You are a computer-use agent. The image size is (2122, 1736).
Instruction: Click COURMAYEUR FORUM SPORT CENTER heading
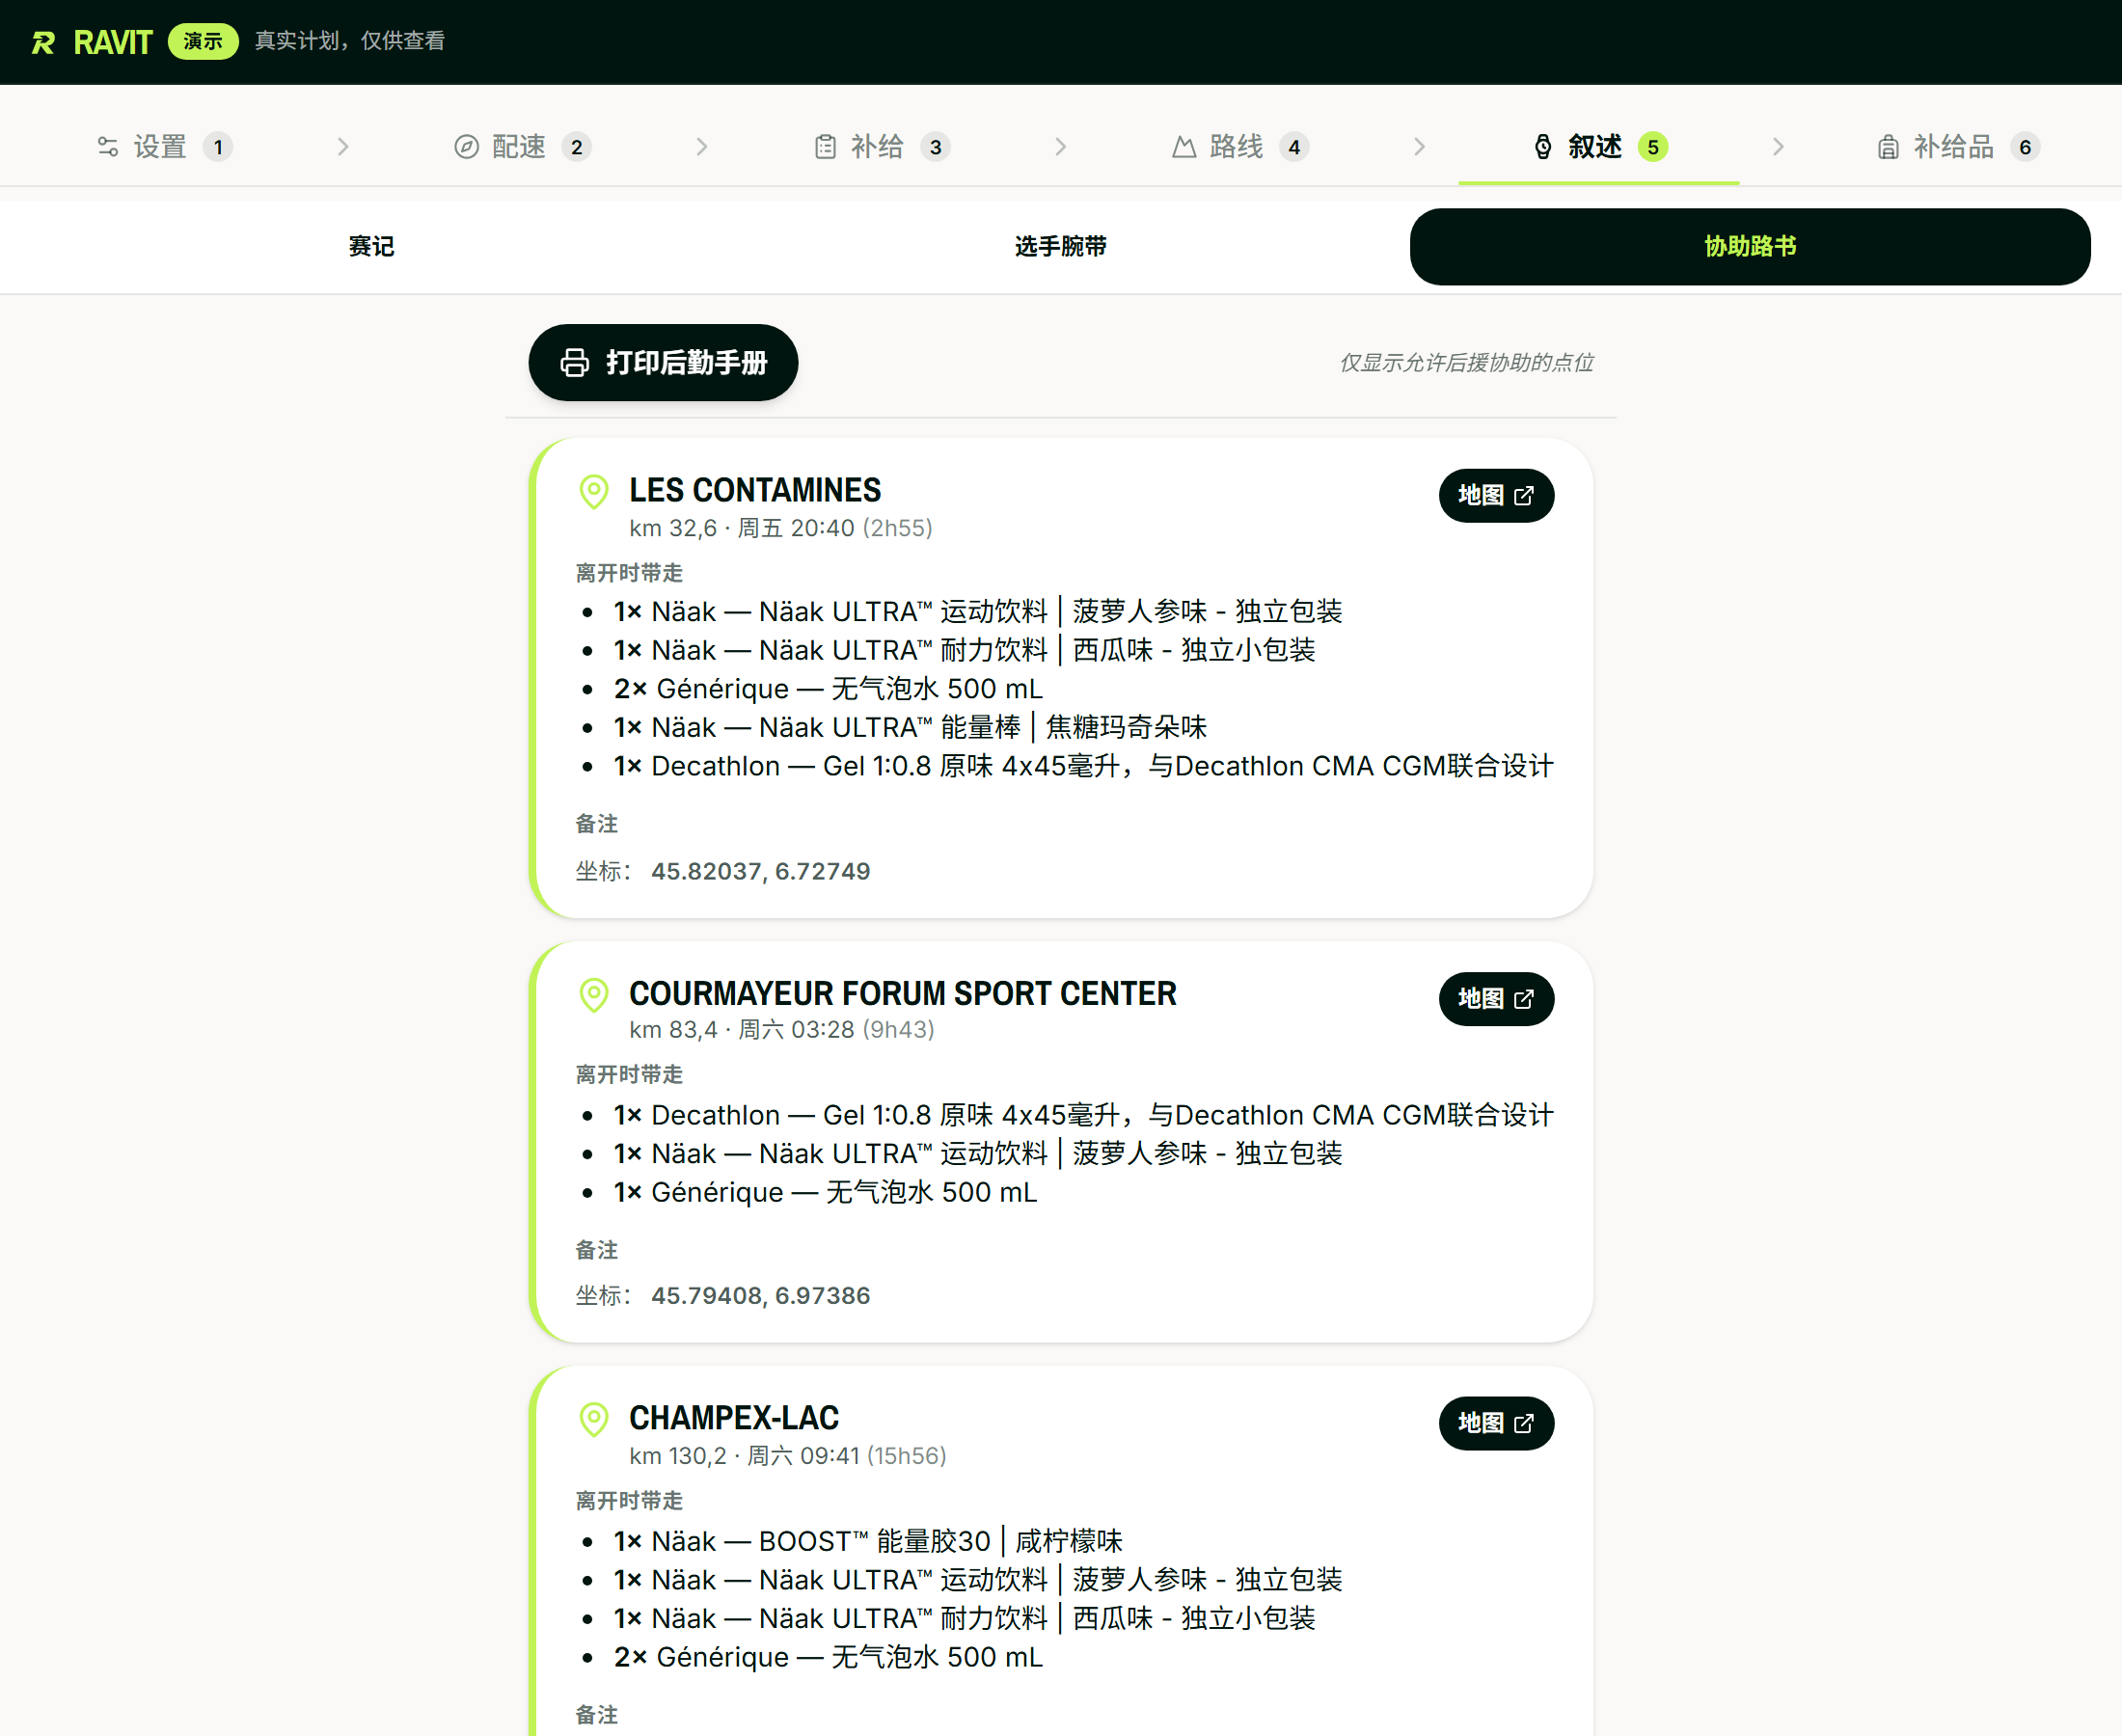tap(902, 993)
